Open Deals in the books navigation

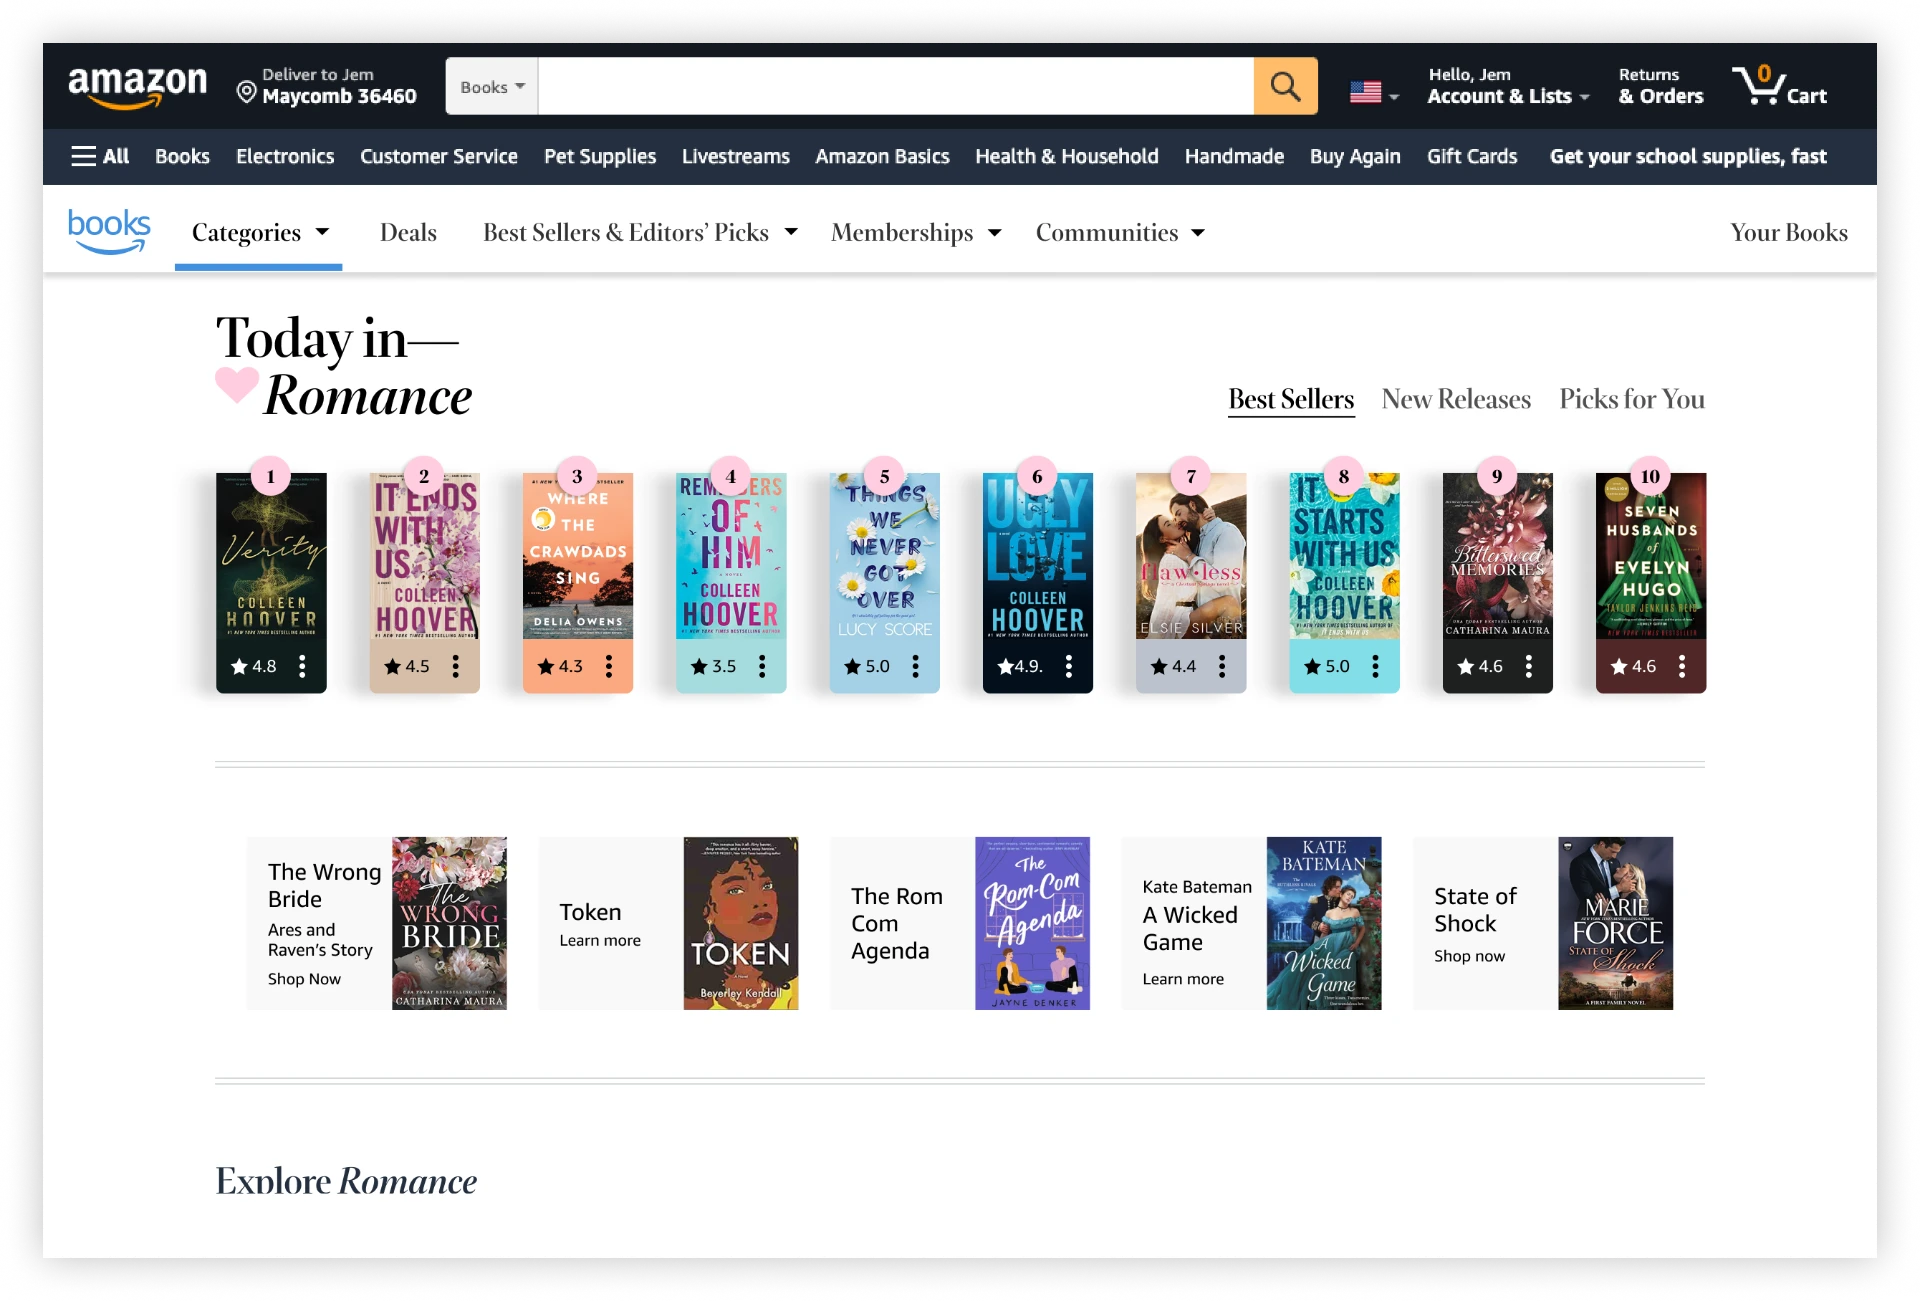click(408, 233)
